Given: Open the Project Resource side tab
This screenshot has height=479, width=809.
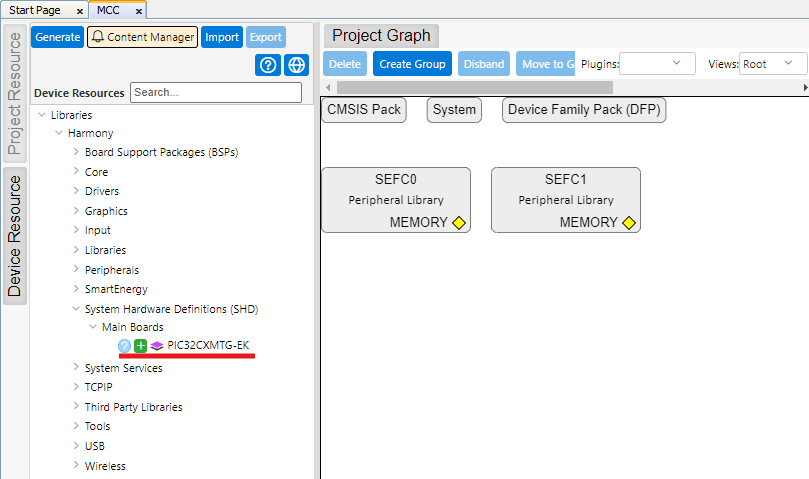Looking at the screenshot, I should pos(14,94).
